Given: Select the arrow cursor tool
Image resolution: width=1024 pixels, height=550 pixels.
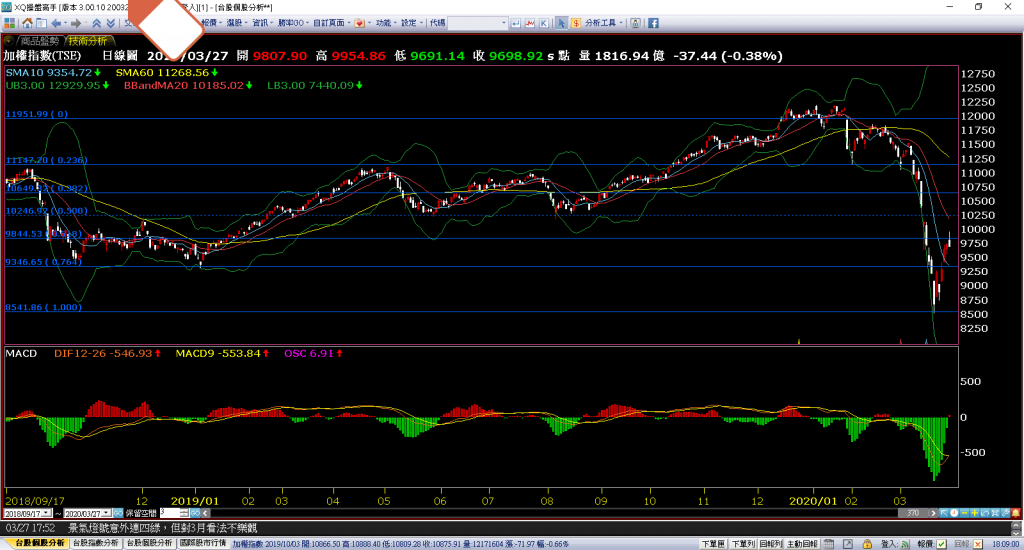Looking at the screenshot, I should click(x=562, y=22).
